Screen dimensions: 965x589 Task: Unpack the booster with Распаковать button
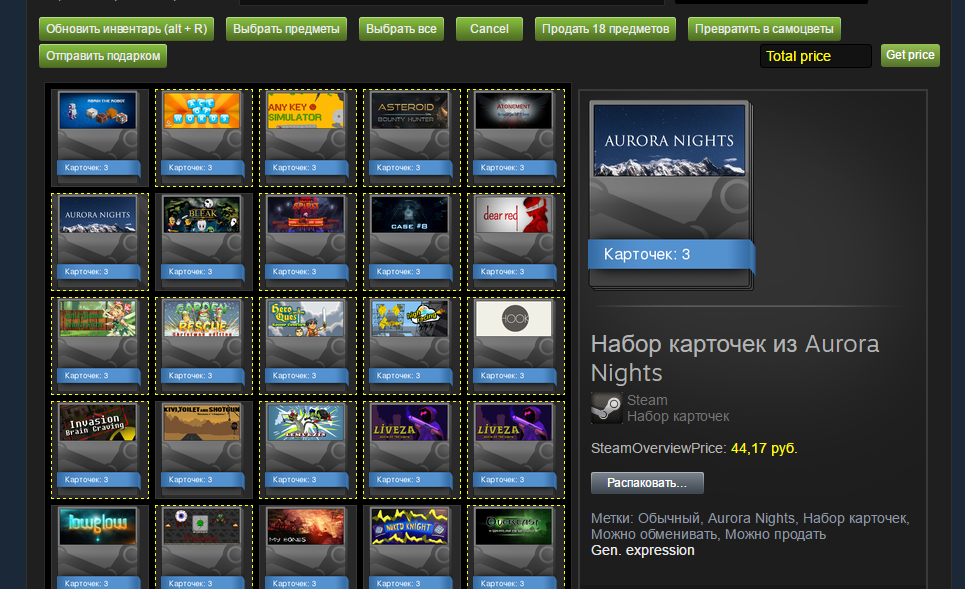tap(647, 483)
